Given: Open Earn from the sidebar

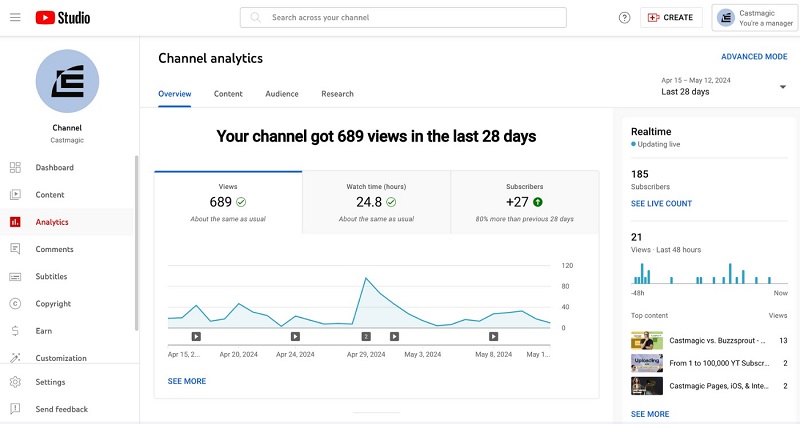Looking at the screenshot, I should click(x=67, y=331).
